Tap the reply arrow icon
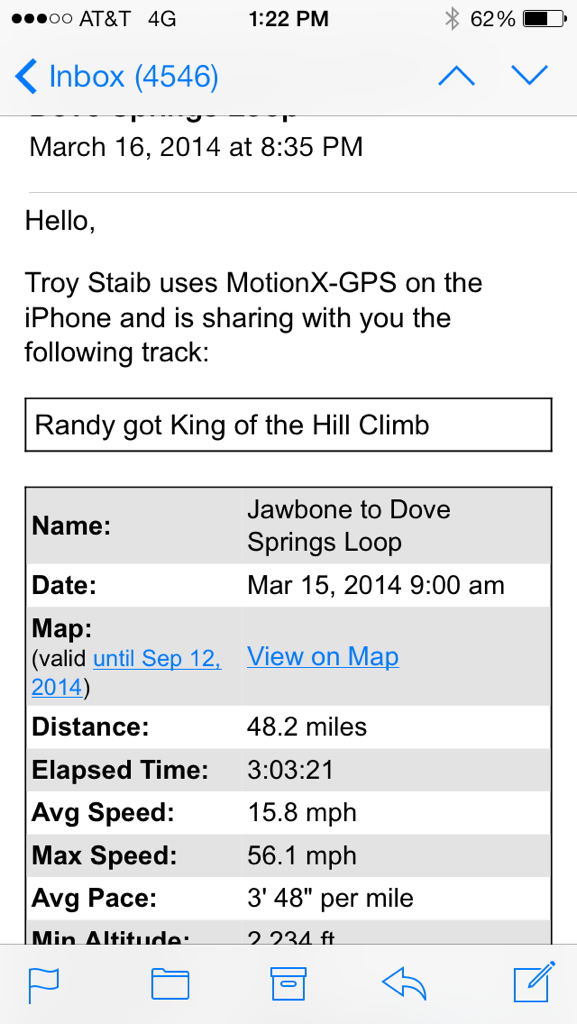This screenshot has height=1024, width=577. [x=404, y=984]
